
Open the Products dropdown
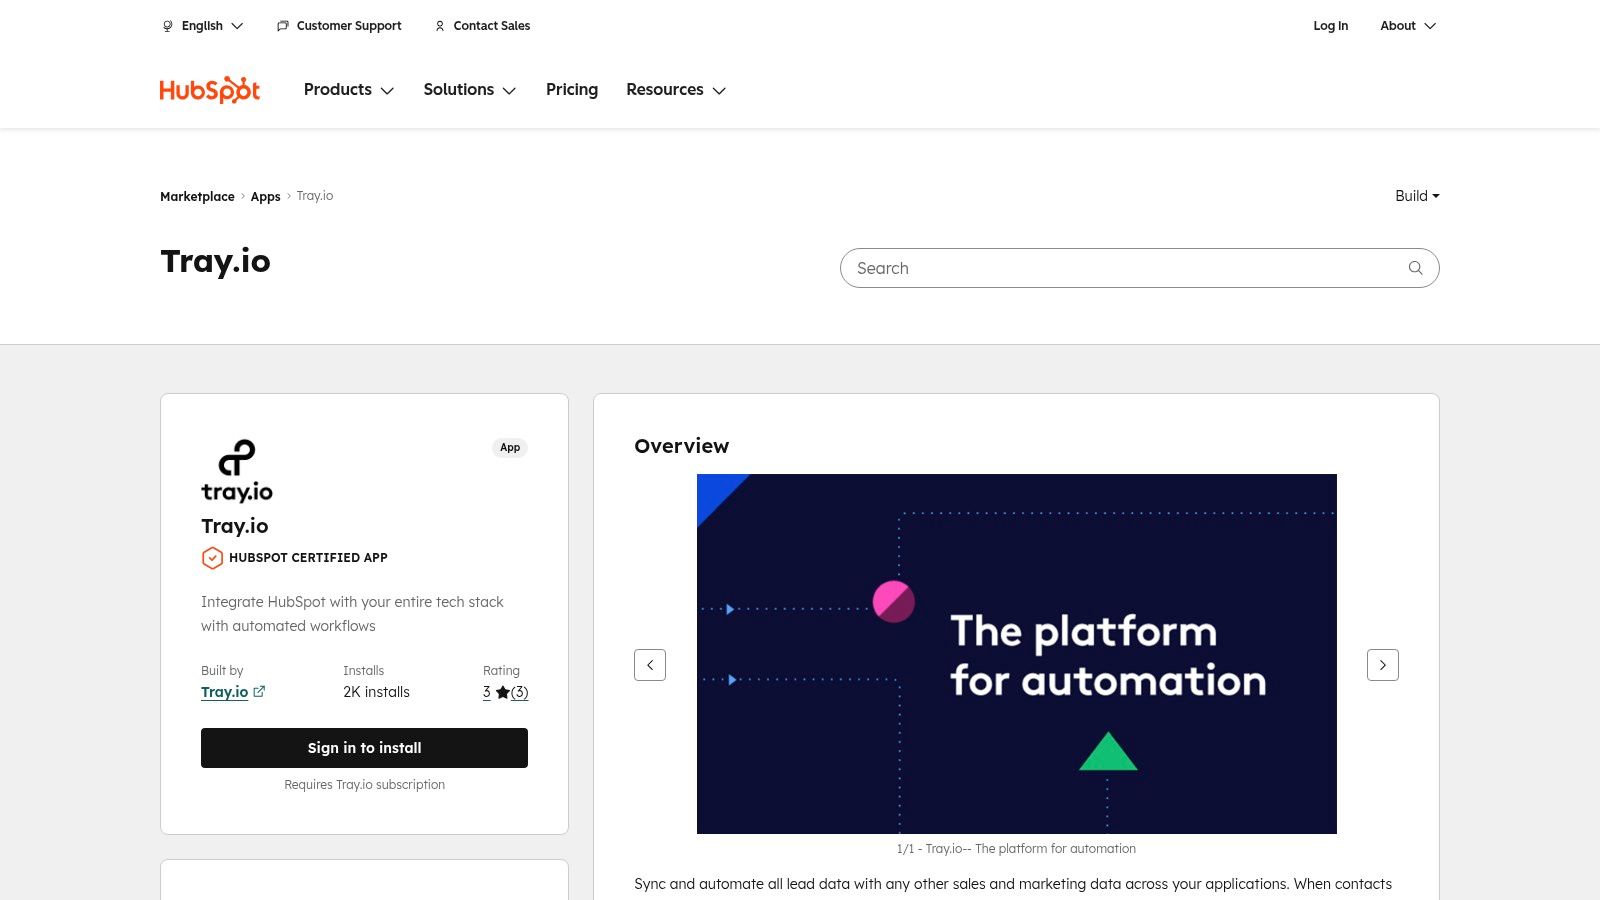tap(348, 90)
